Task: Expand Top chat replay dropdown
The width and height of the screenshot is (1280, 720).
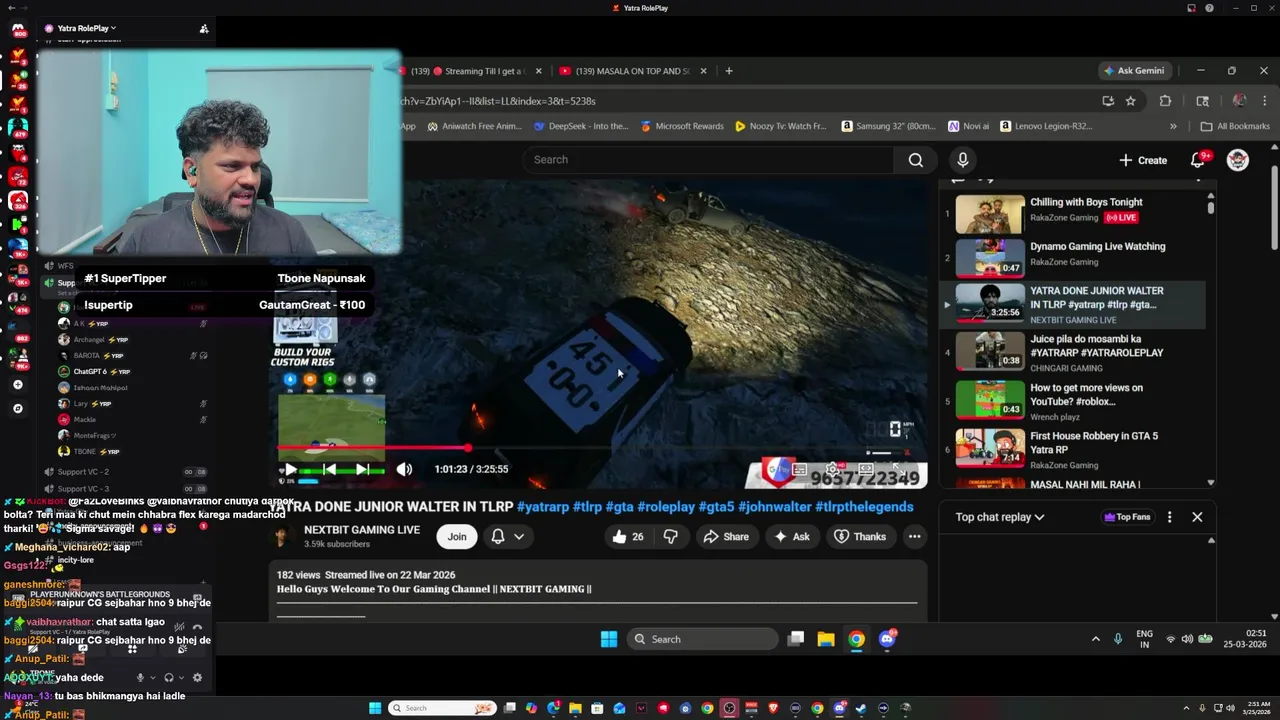Action: pyautogui.click(x=1000, y=517)
